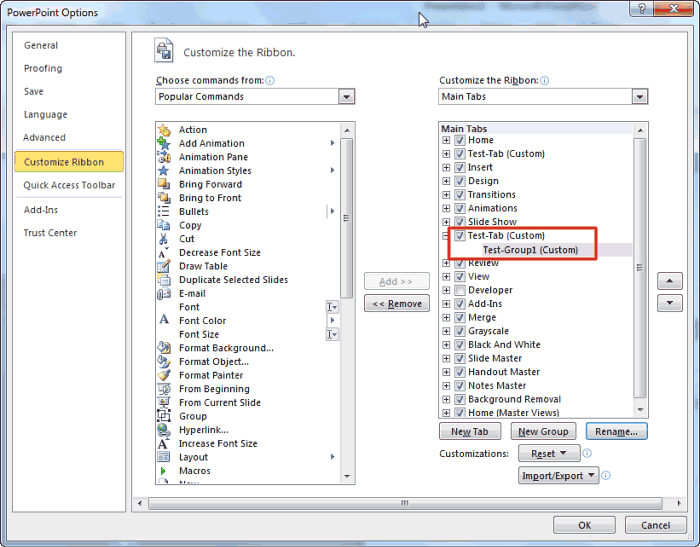Click the commands list scrollbar thumb
Viewport: 700px width, 547px height.
(x=346, y=218)
